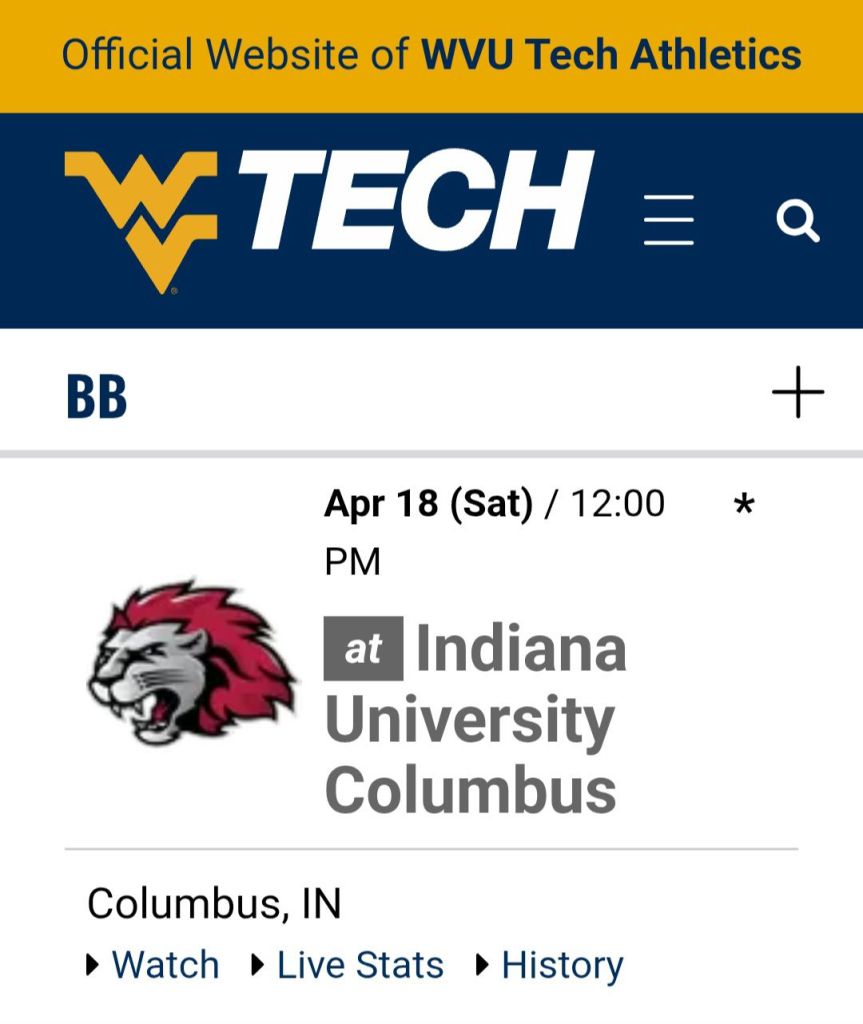Click the triangle arrow before Watch
Screen dimensions: 863x1024
pyautogui.click(x=93, y=965)
